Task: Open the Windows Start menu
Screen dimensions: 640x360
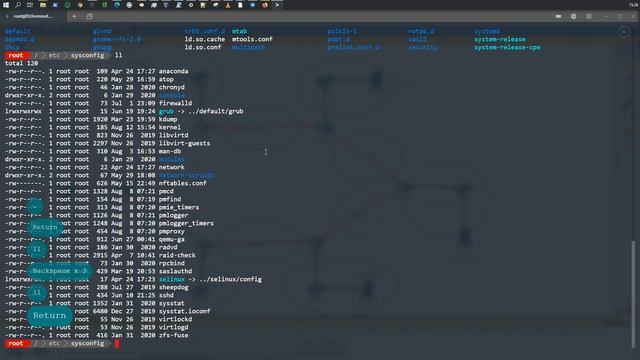Action: [x=6, y=5]
